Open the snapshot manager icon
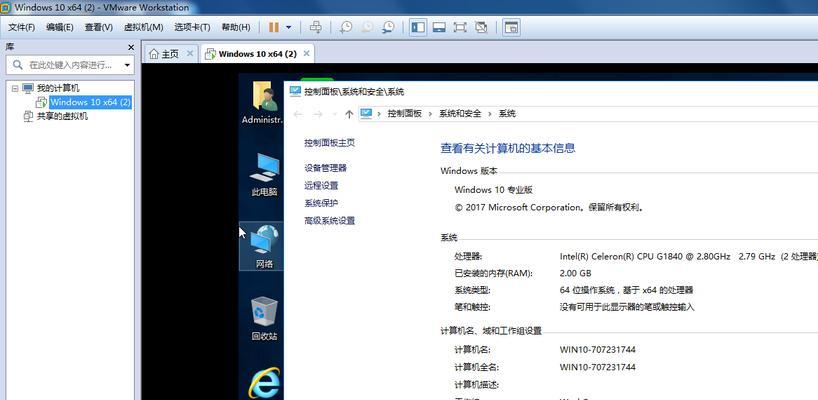This screenshot has width=818, height=400. [388, 27]
